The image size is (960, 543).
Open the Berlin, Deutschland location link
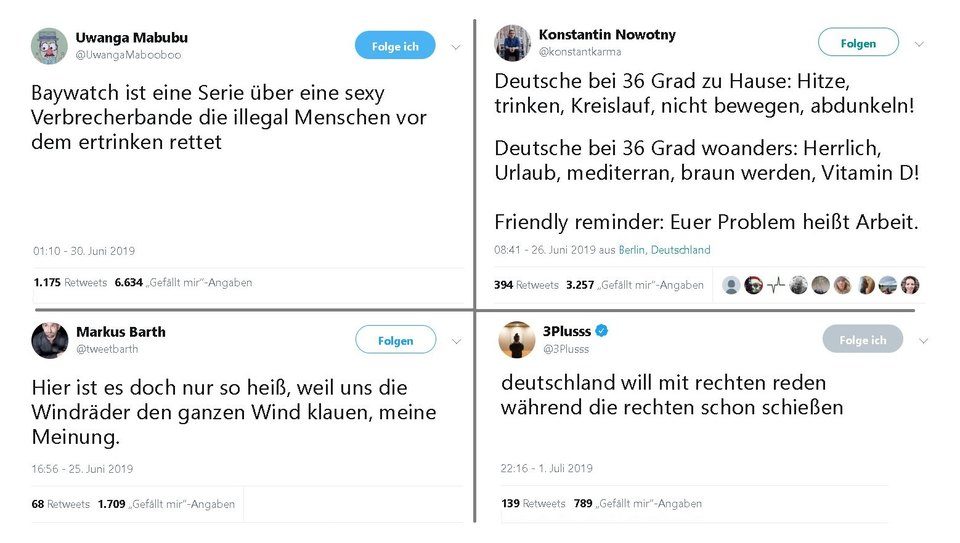(x=664, y=250)
